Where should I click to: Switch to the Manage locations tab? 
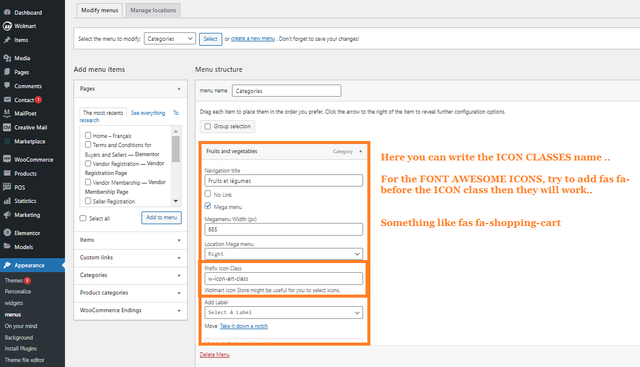(153, 10)
